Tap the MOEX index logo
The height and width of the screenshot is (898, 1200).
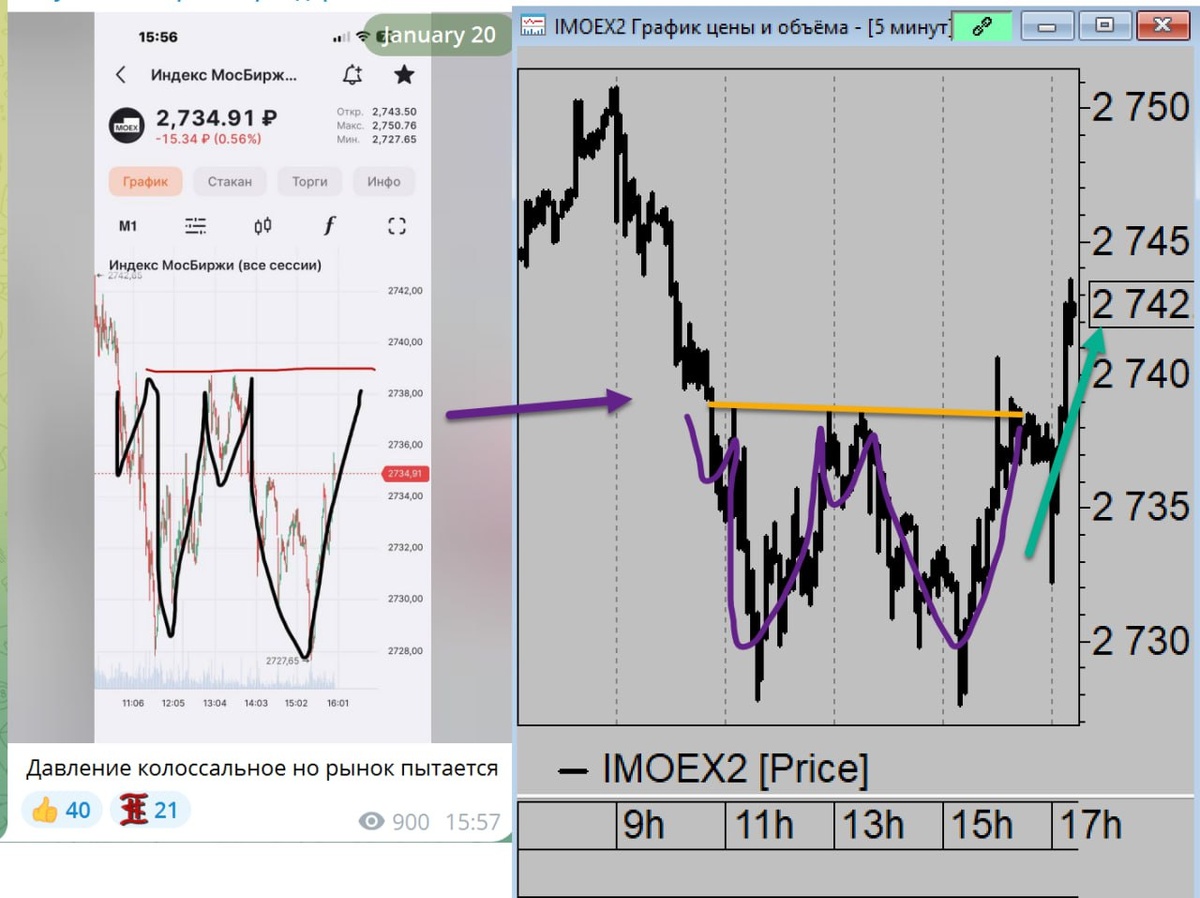pyautogui.click(x=126, y=127)
